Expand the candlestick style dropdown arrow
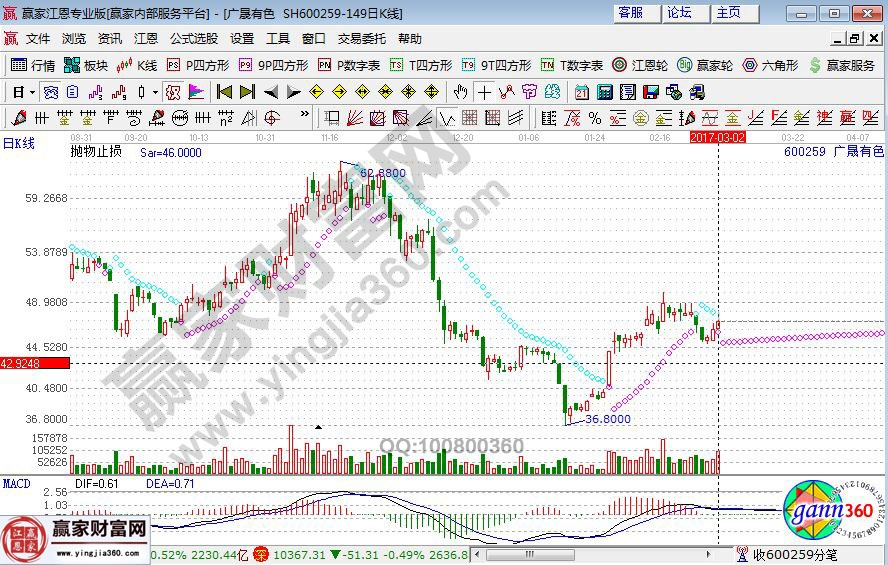Screen dimensions: 888x565 tap(155, 92)
